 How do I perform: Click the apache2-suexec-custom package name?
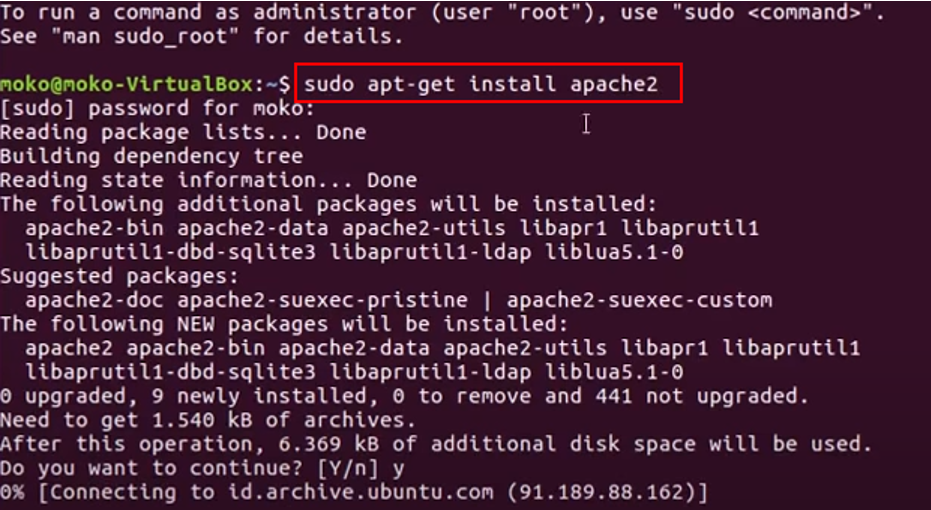(639, 300)
